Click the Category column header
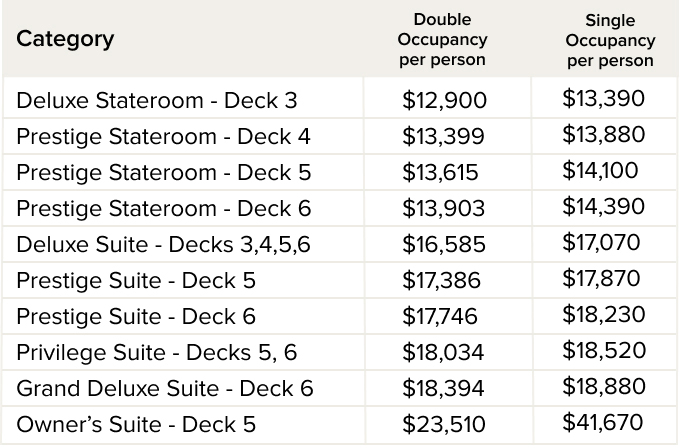This screenshot has height=448, width=681. [x=65, y=40]
